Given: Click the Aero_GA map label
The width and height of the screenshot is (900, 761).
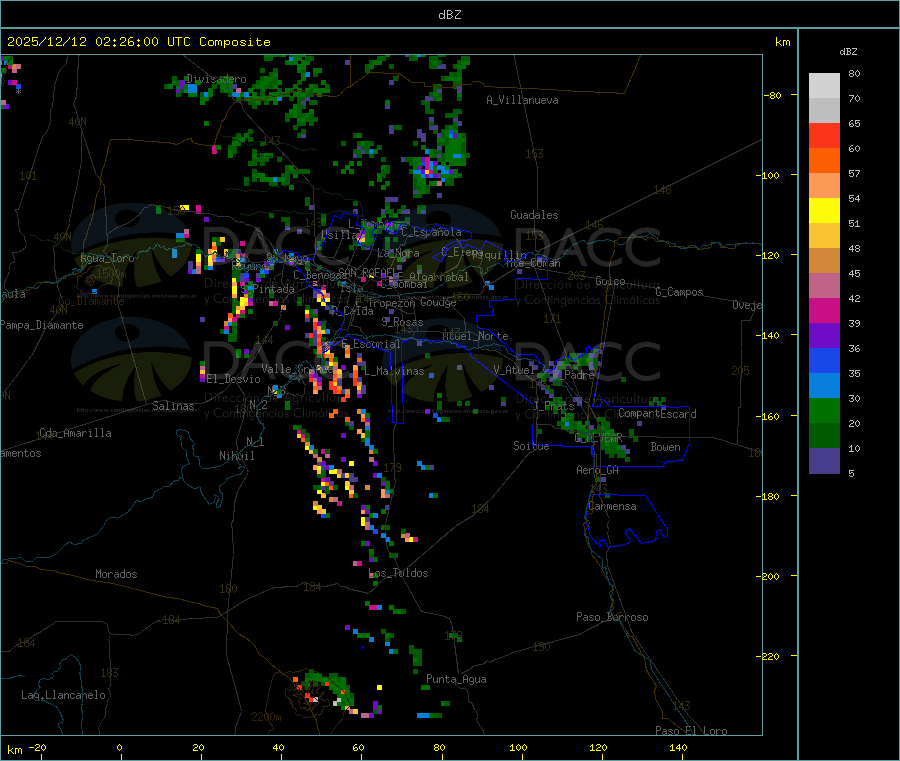Looking at the screenshot, I should [x=598, y=470].
